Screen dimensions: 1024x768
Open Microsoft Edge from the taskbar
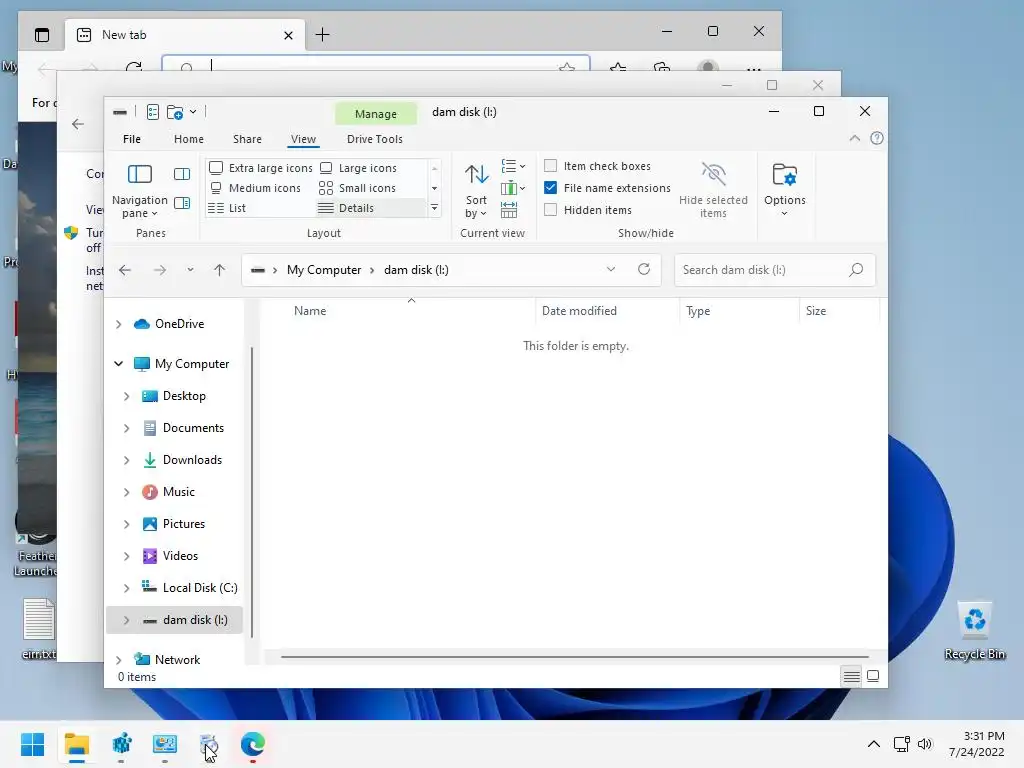(x=253, y=744)
